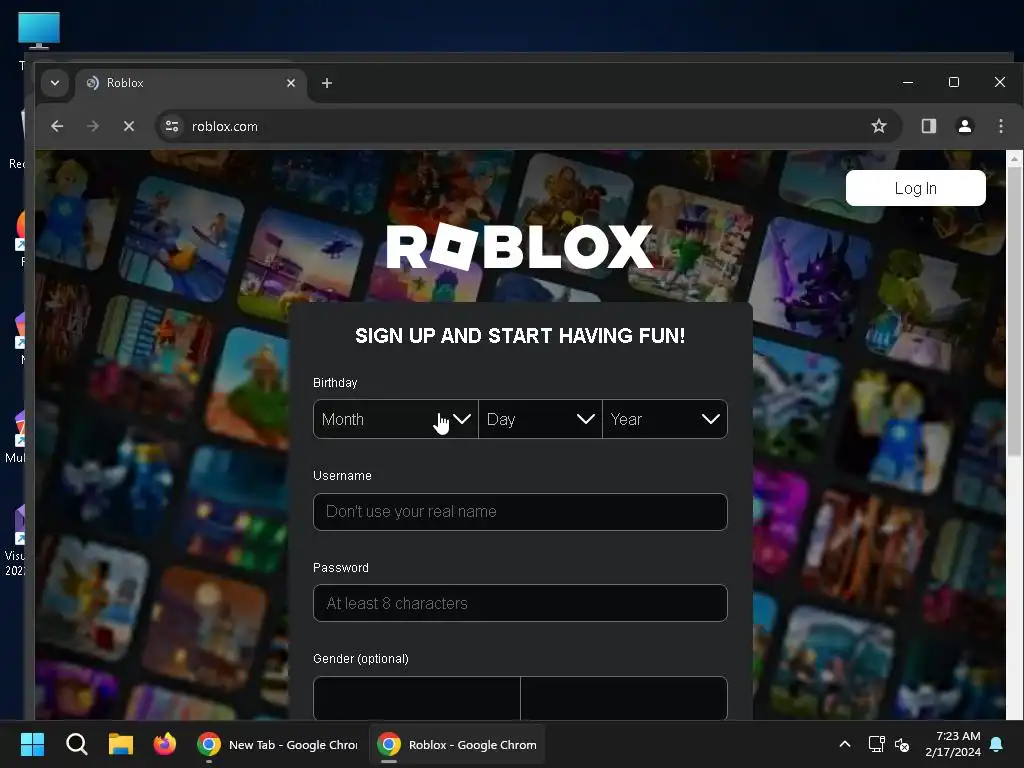The width and height of the screenshot is (1024, 768).
Task: Go back using the browser back arrow
Action: click(x=57, y=126)
